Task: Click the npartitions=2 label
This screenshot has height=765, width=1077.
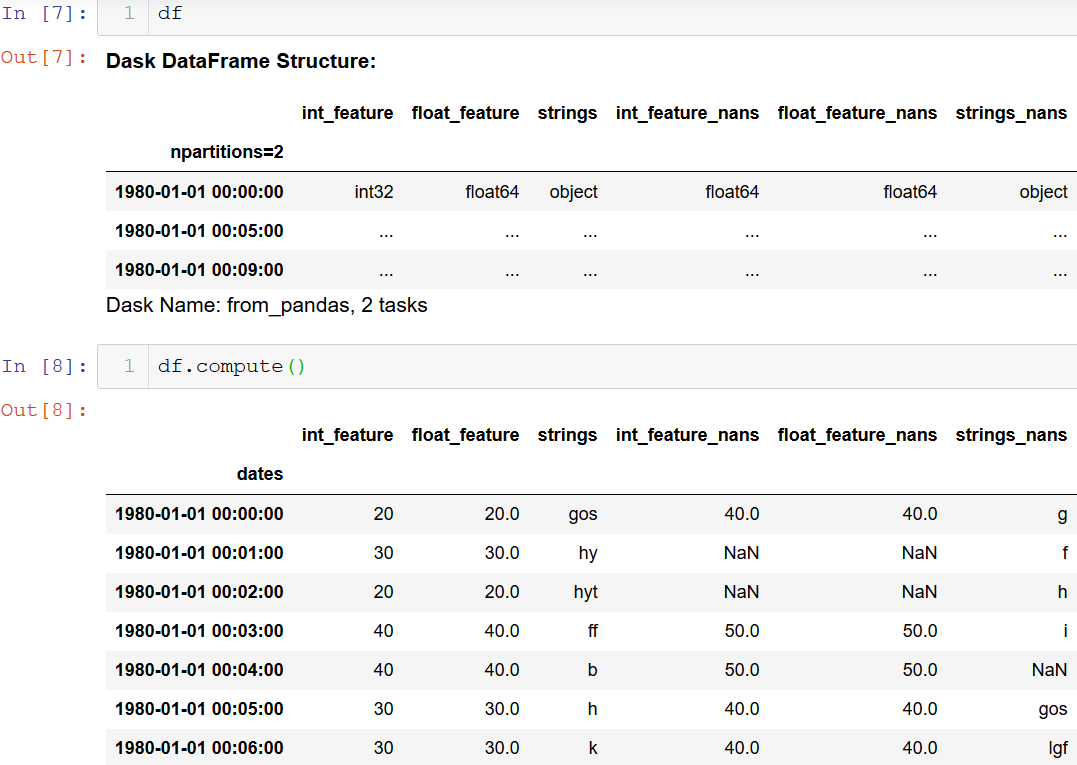Action: [x=227, y=152]
